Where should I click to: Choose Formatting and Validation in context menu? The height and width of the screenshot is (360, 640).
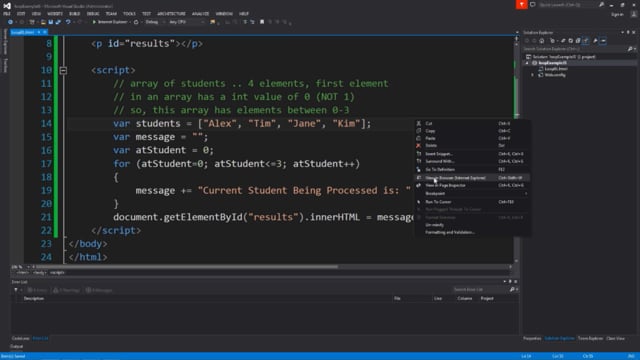point(472,232)
